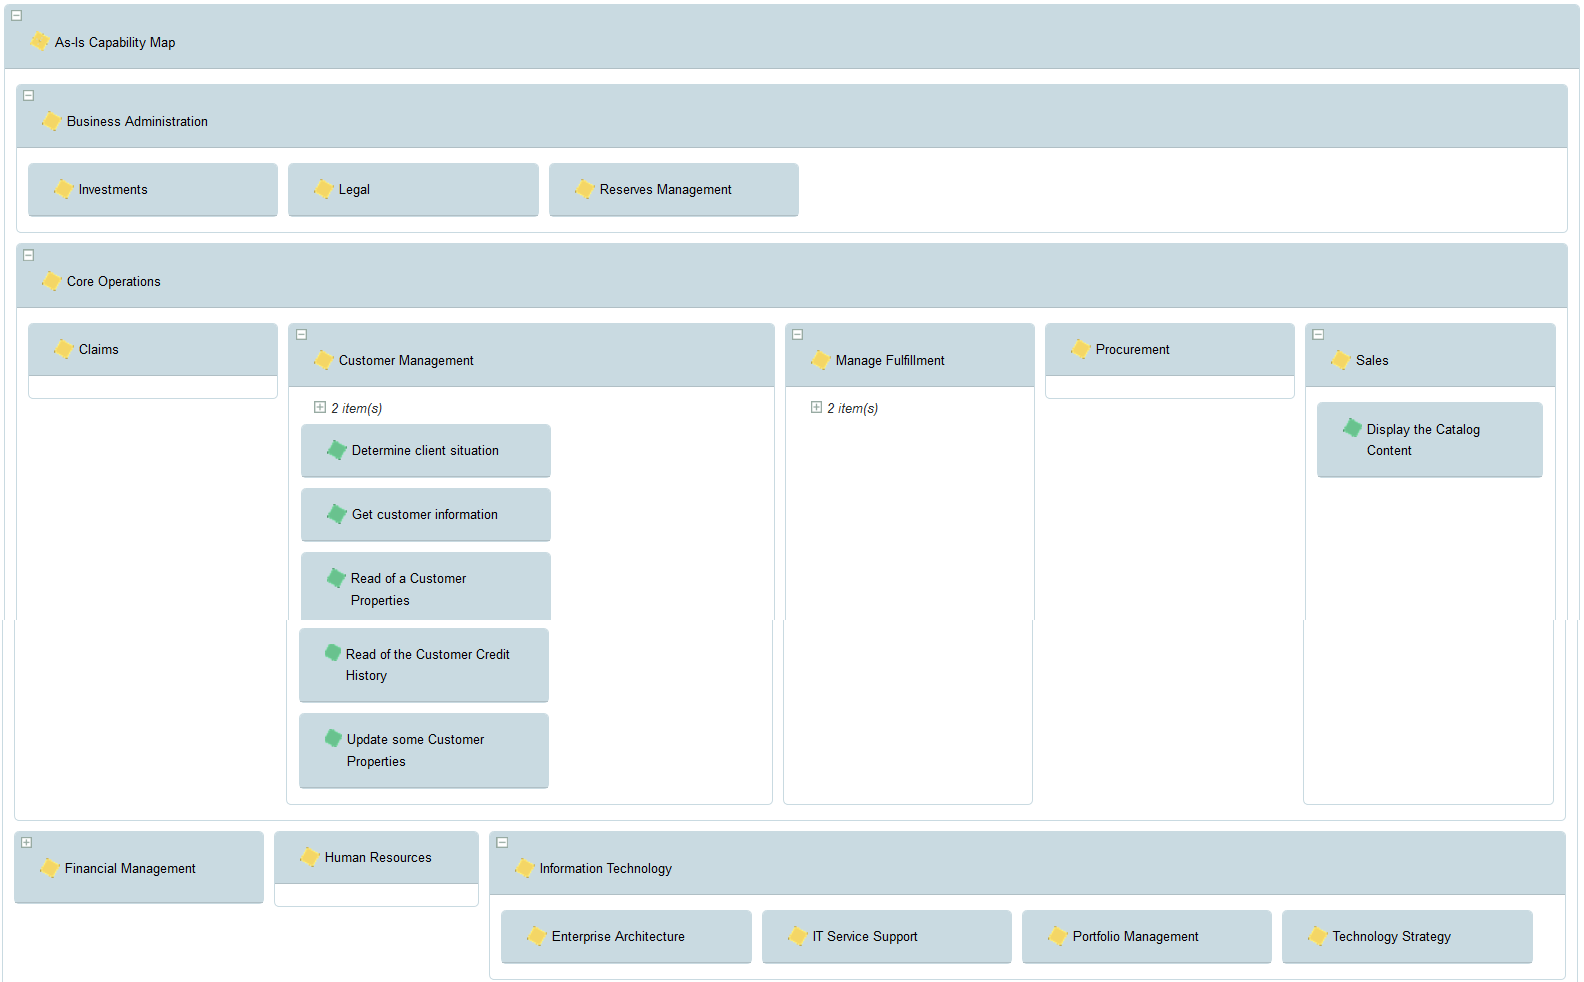This screenshot has width=1584, height=982.
Task: Expand the 2 item(s) under Customer Management
Action: click(320, 408)
